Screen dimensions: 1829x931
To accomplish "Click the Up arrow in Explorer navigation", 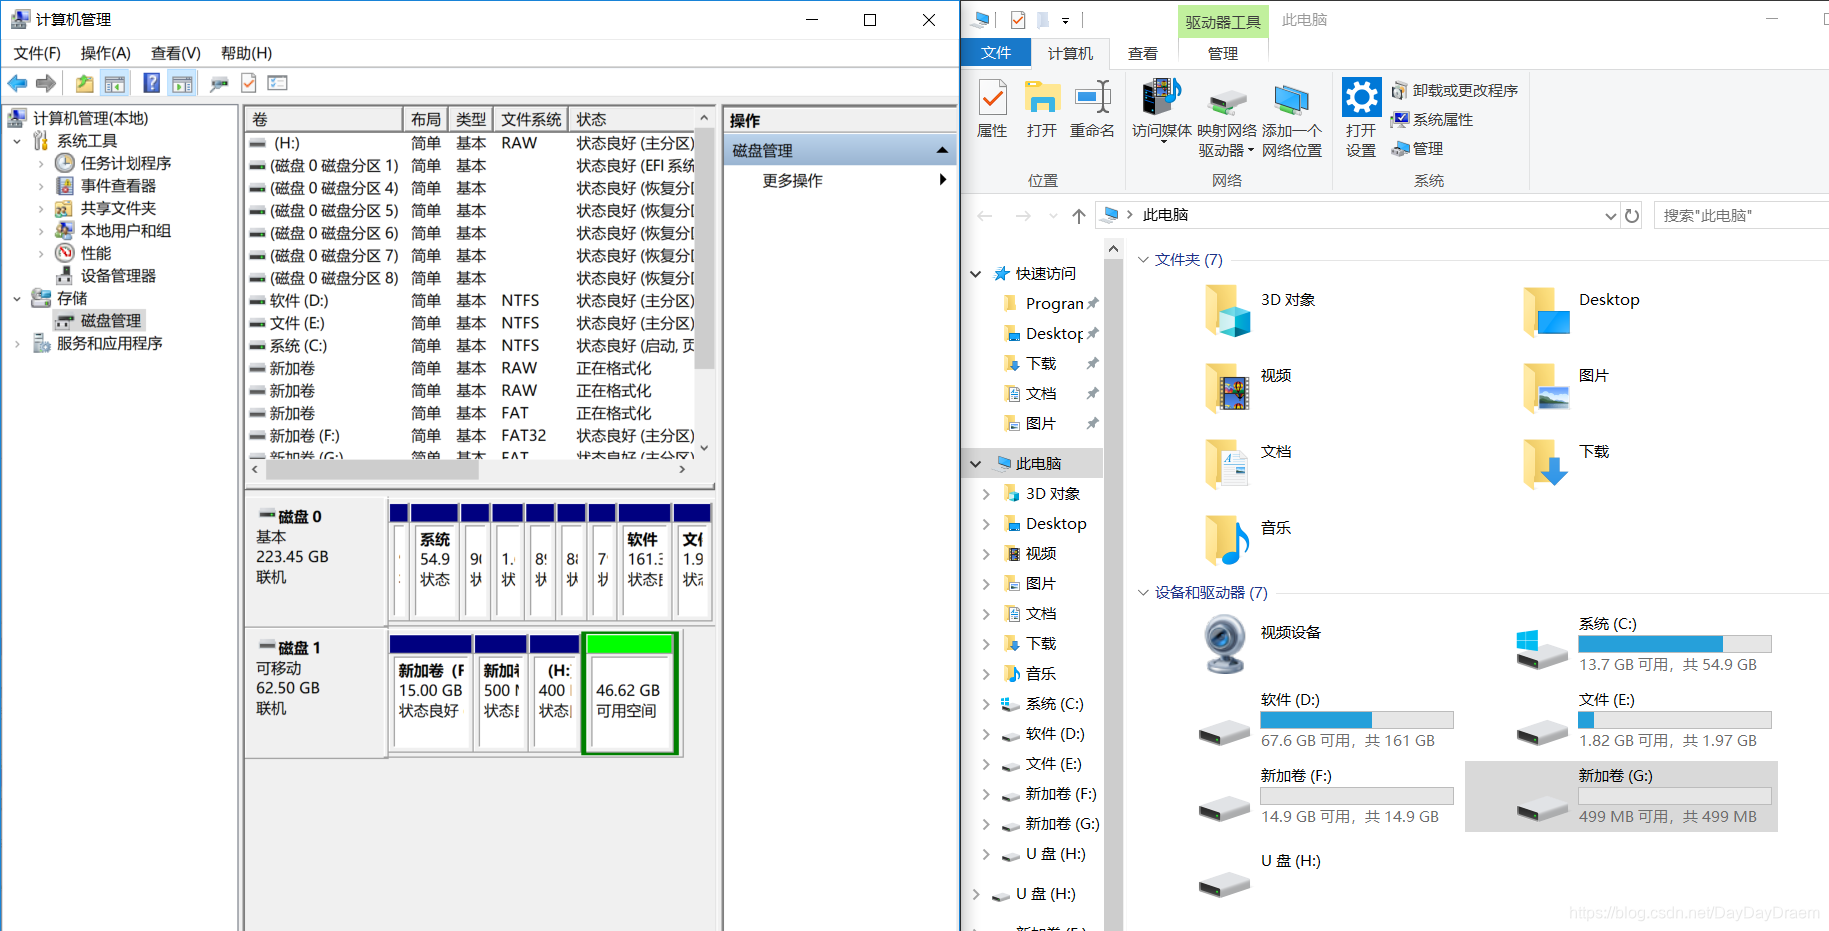I will [x=1078, y=215].
